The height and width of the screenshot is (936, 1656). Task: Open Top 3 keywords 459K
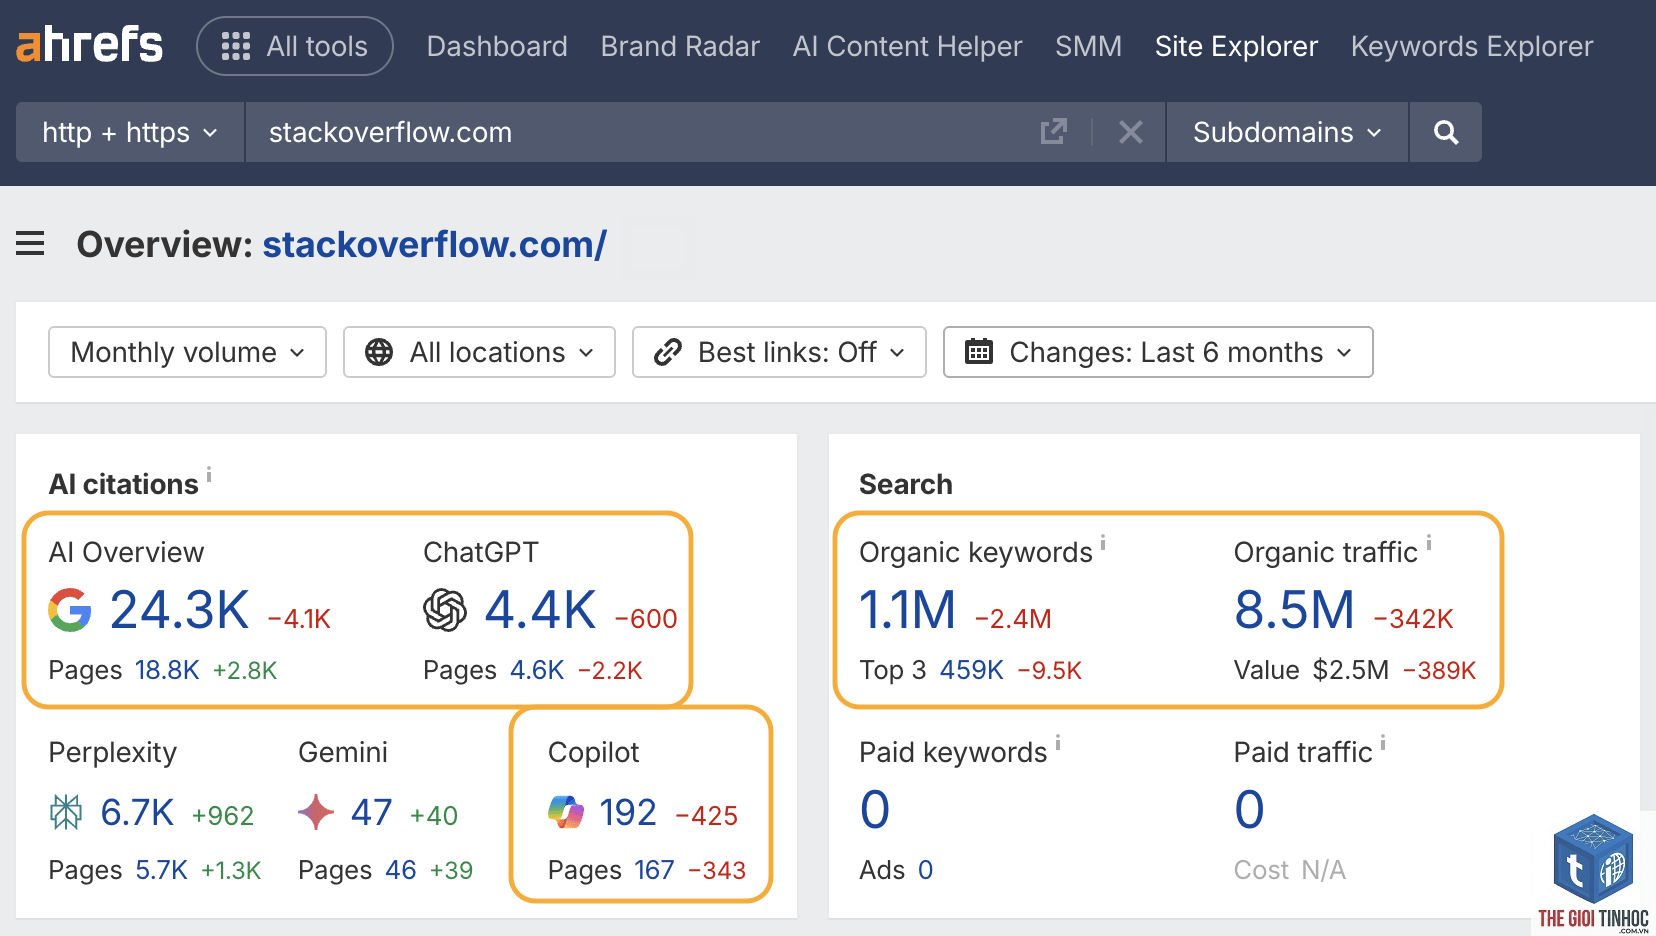971,670
